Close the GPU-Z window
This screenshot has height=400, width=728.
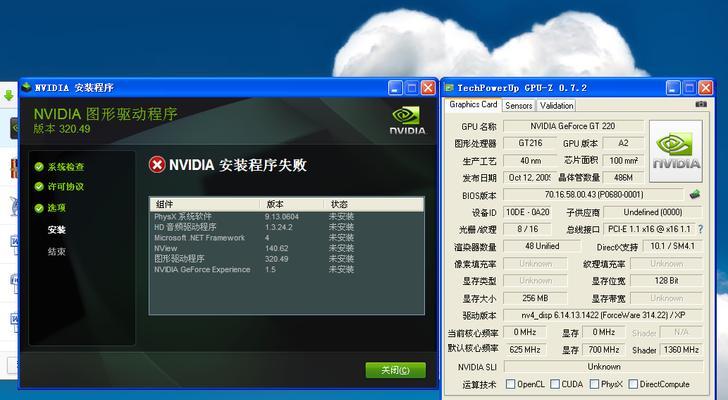point(705,88)
